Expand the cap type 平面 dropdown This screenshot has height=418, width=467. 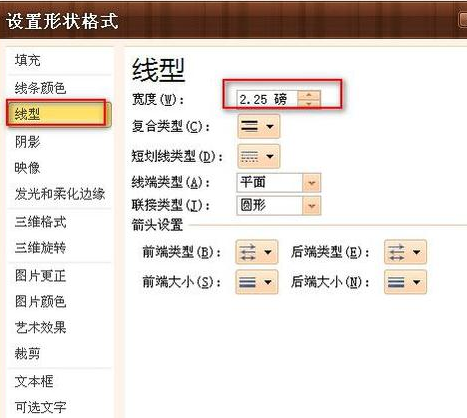pyautogui.click(x=312, y=183)
